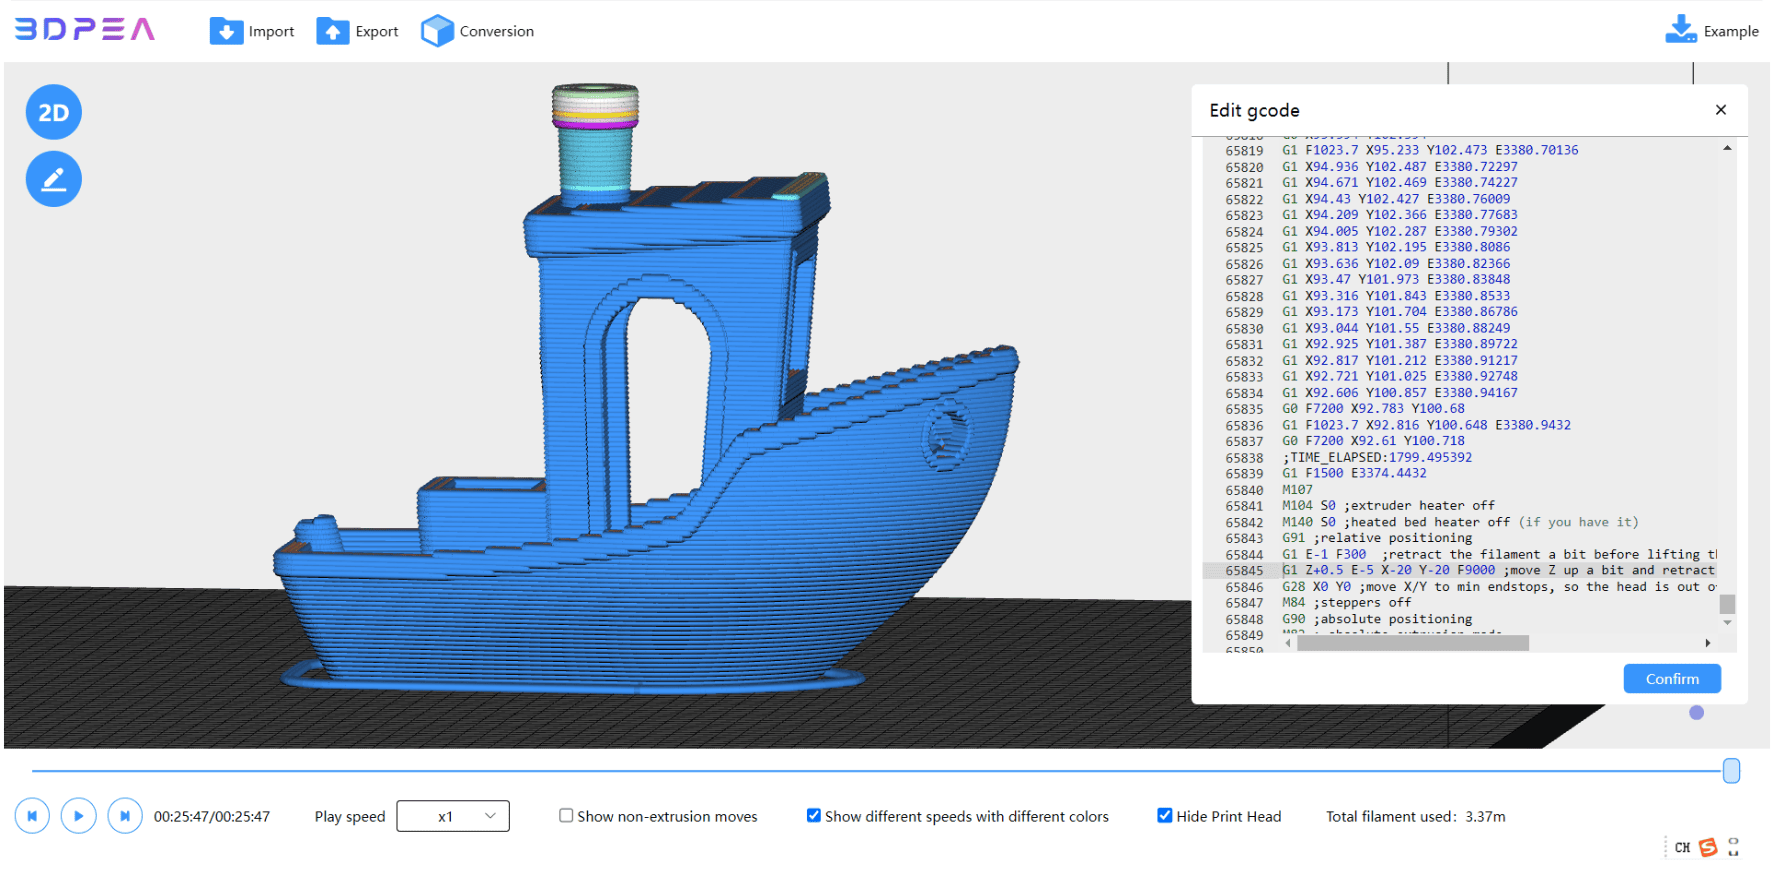Click the edit gcode pencil icon
The width and height of the screenshot is (1776, 877).
(x=54, y=180)
